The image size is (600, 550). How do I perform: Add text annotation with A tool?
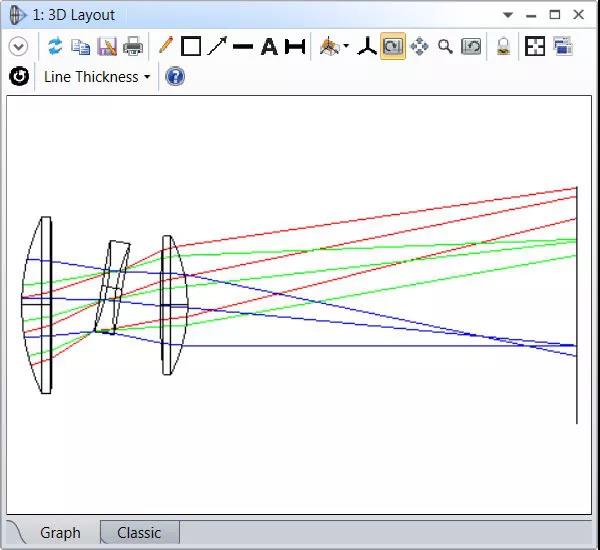click(x=269, y=47)
